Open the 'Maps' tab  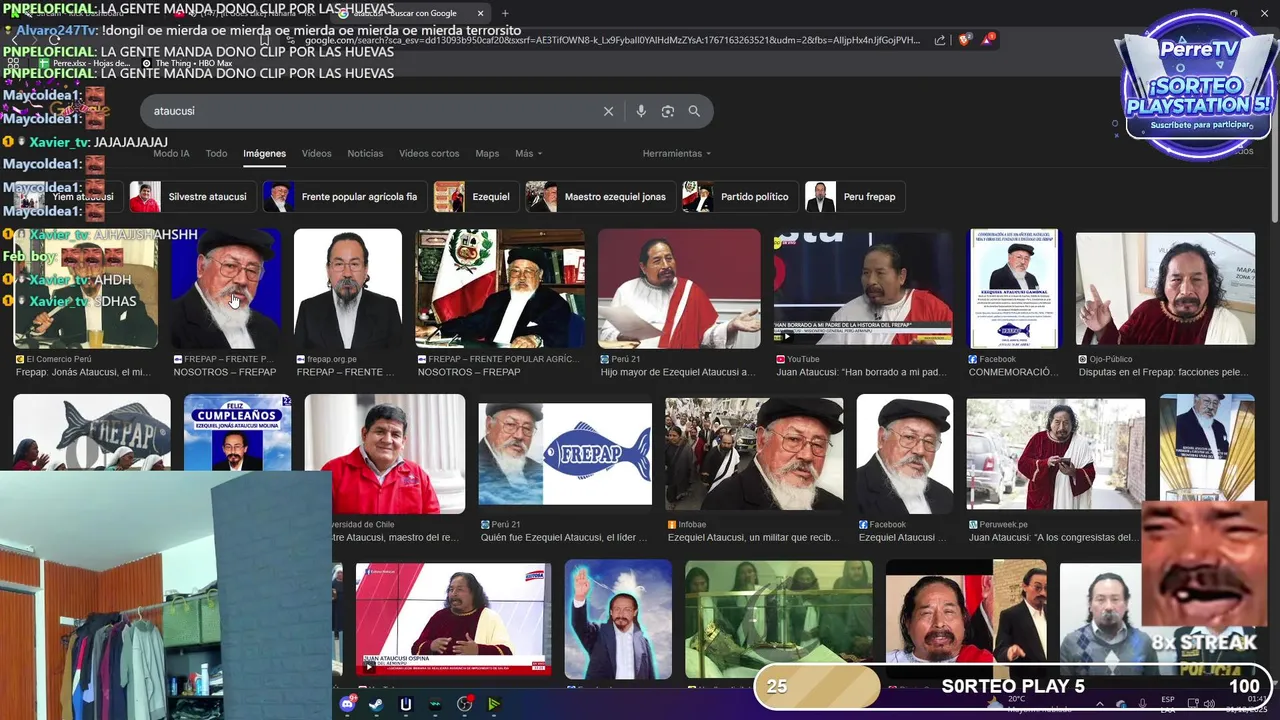[x=487, y=154]
